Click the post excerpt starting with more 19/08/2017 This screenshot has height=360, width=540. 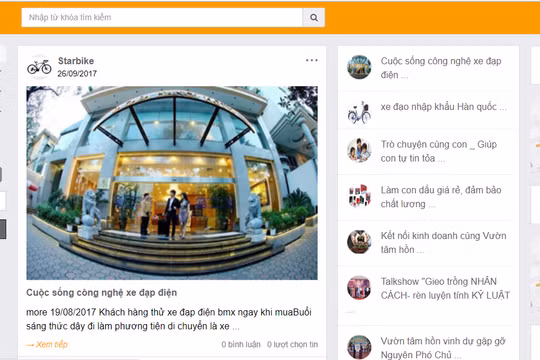click(169, 319)
